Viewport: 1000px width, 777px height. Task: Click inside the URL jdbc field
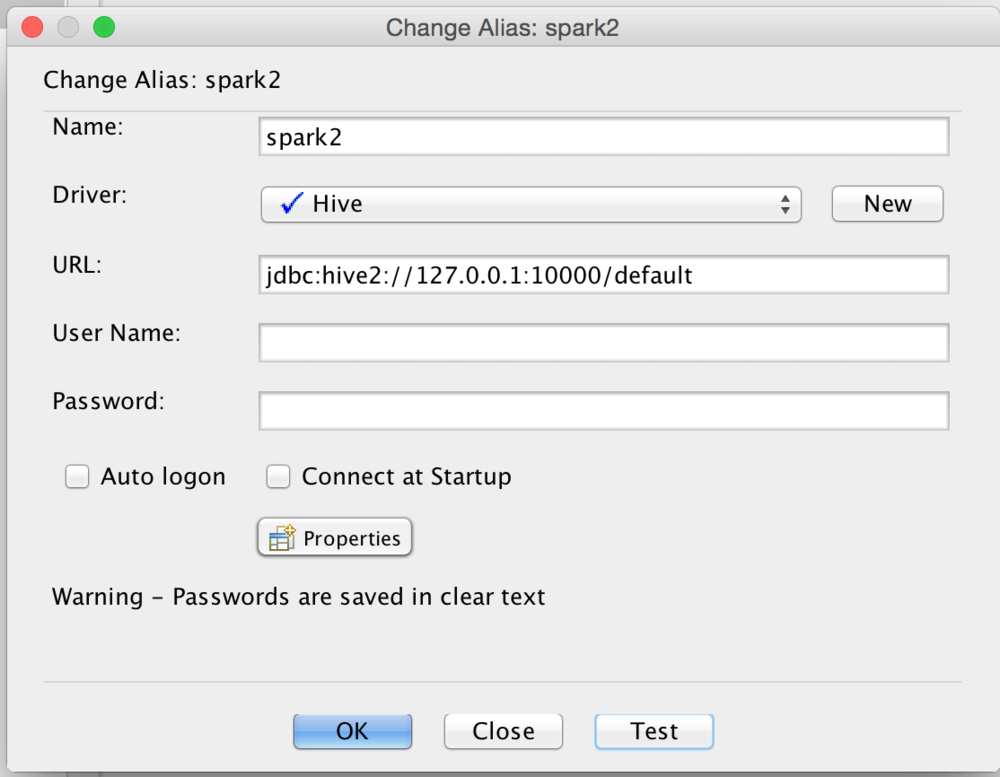pos(603,274)
